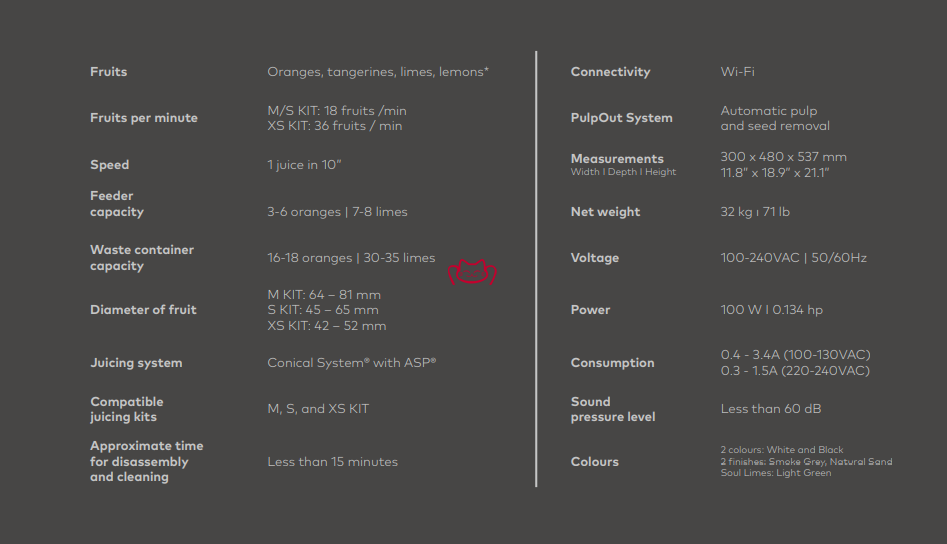Viewport: 947px width, 544px height.
Task: Select the Fruits label
Action: (x=109, y=71)
